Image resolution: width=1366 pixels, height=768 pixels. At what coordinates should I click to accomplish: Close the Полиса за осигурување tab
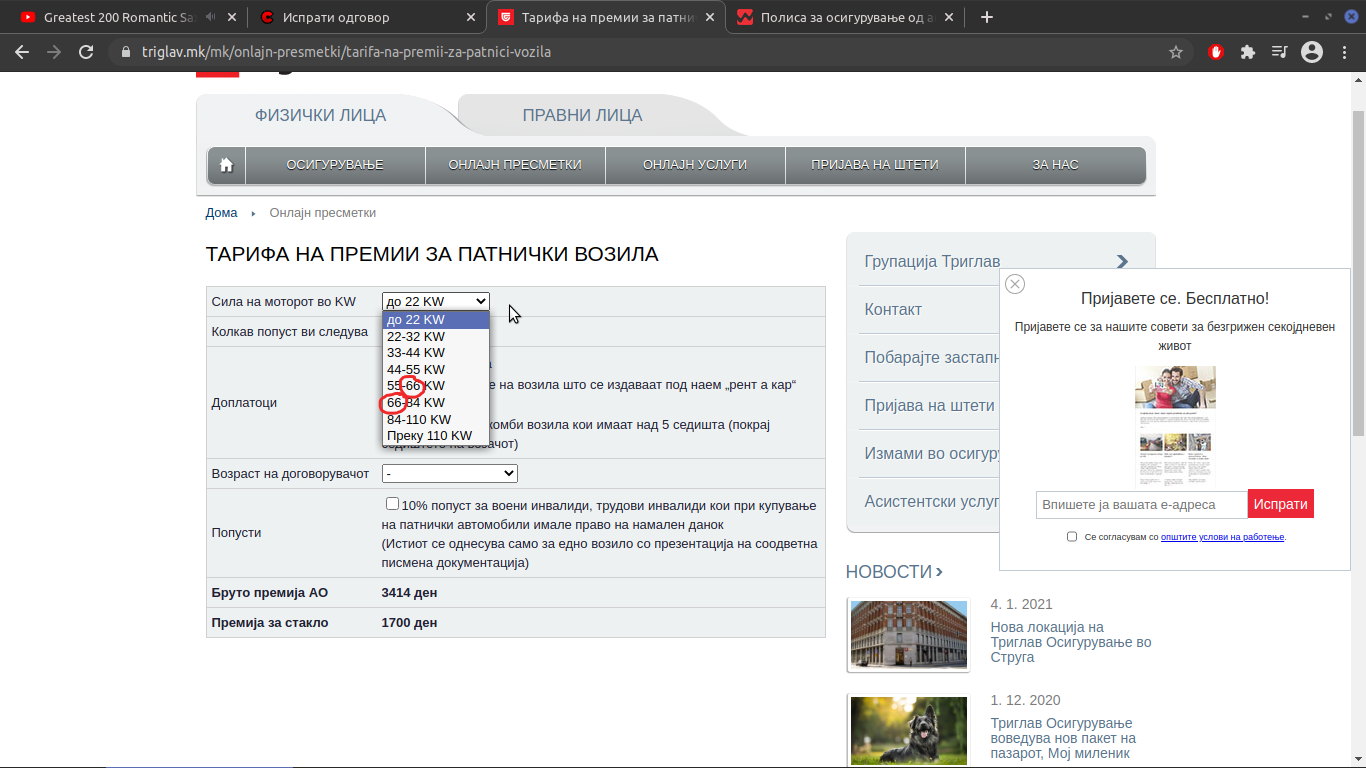click(x=949, y=17)
